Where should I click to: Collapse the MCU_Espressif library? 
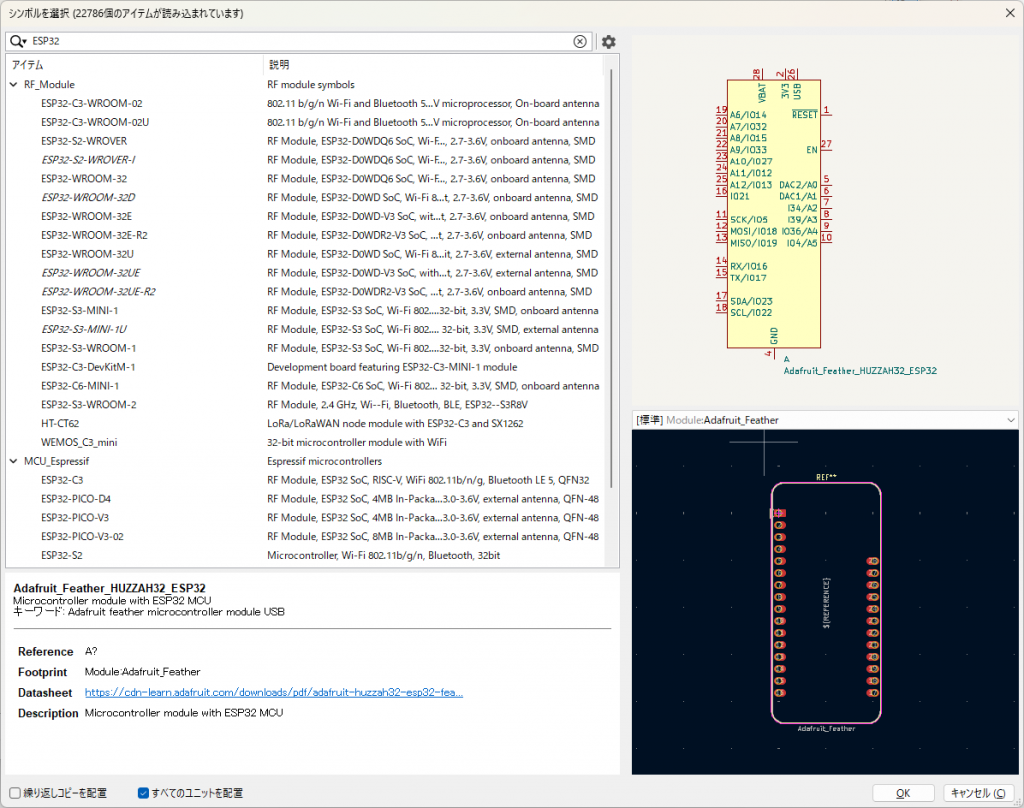click(x=14, y=461)
